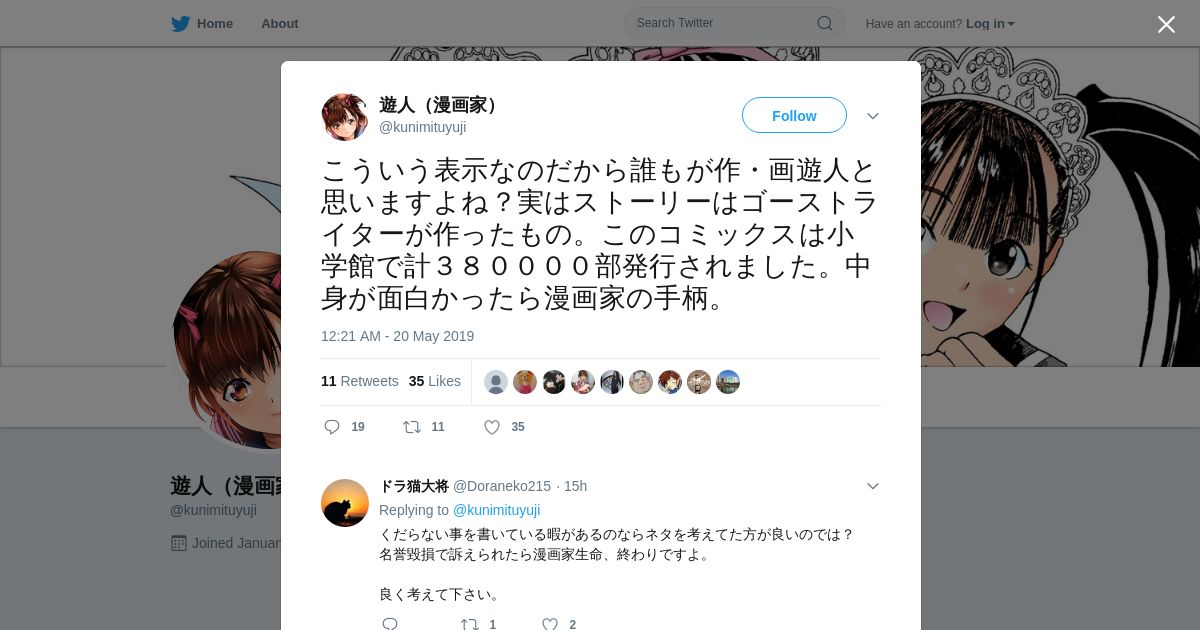View the 11 Retweets list
Viewport: 1200px width, 630px height.
pos(360,381)
